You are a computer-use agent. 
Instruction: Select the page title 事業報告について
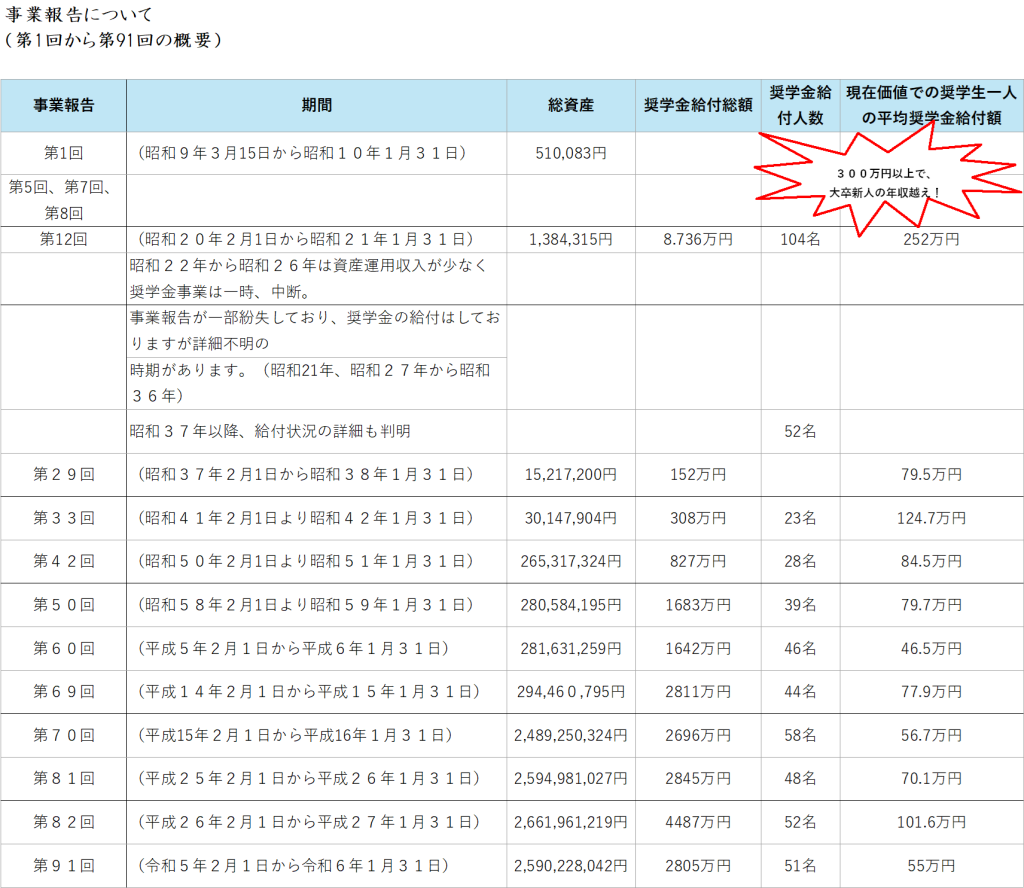[x=78, y=17]
